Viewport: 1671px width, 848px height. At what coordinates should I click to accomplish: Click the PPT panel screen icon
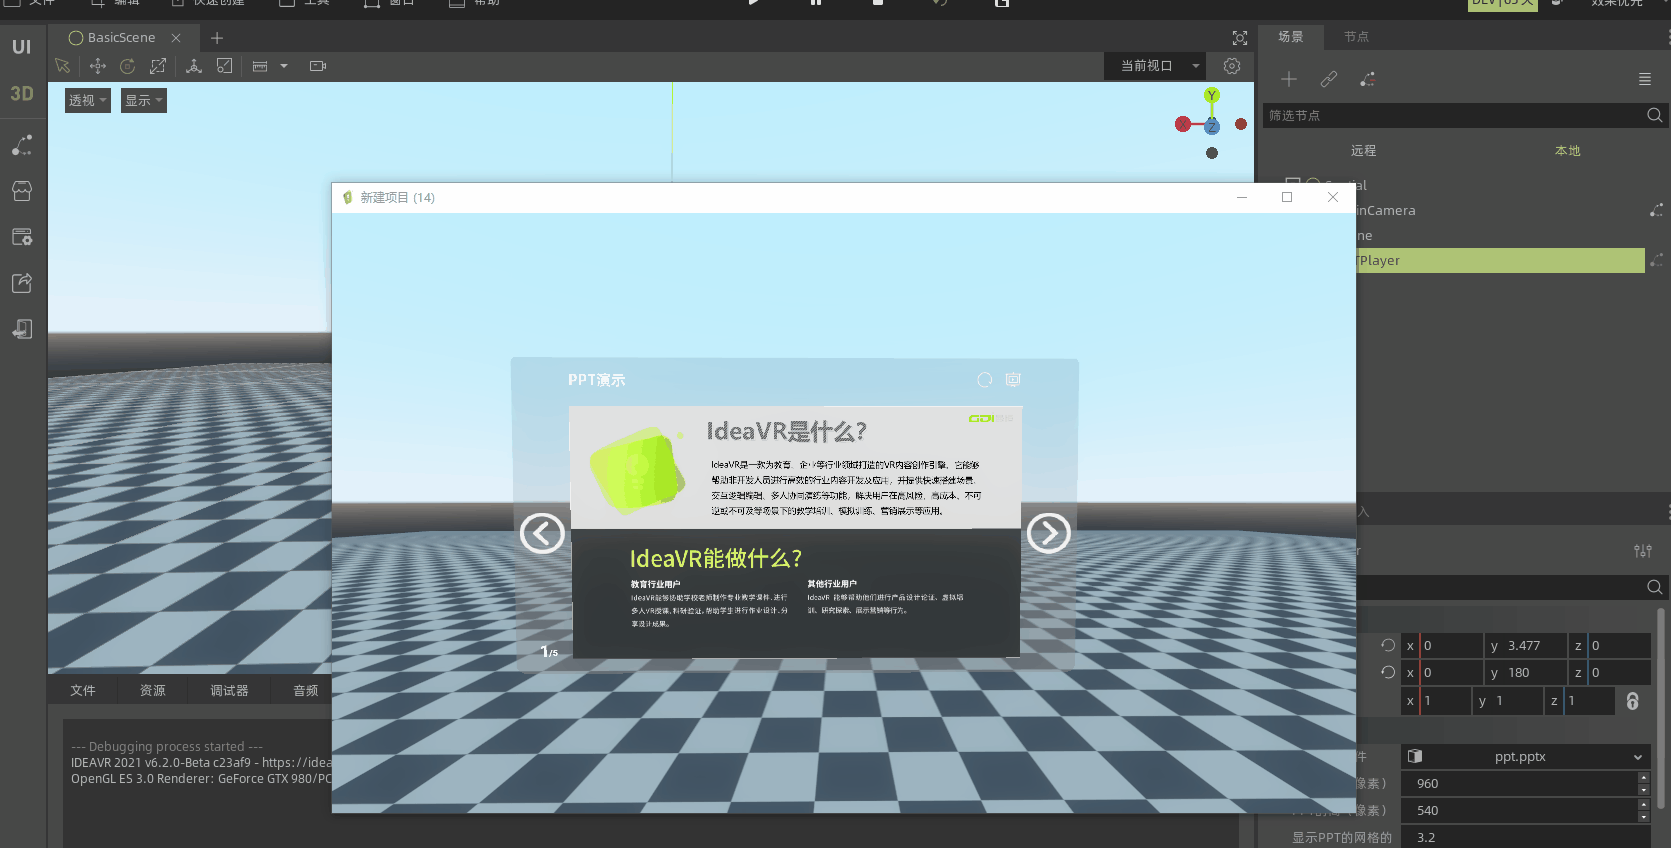click(x=1013, y=380)
